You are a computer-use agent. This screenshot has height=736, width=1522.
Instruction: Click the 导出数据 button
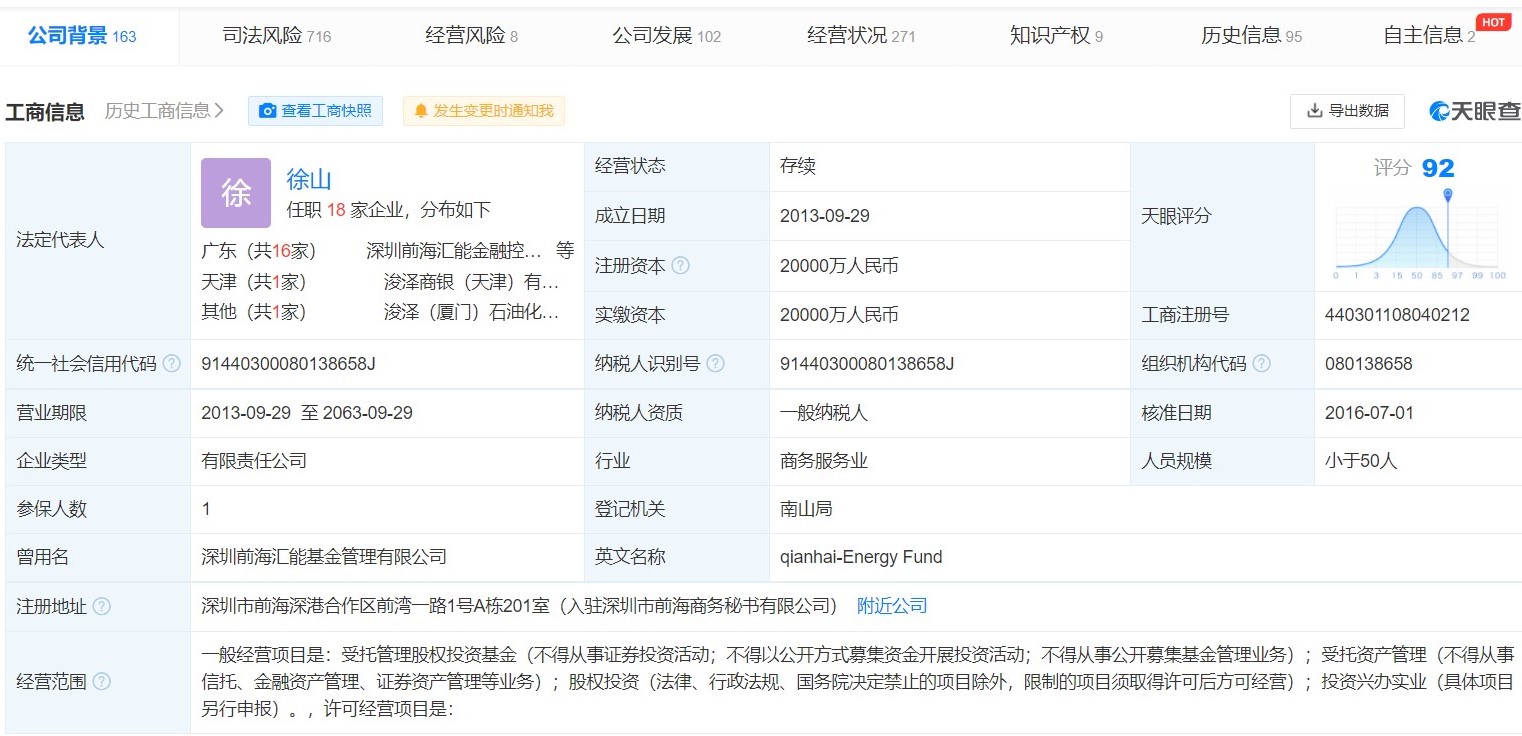point(1347,111)
